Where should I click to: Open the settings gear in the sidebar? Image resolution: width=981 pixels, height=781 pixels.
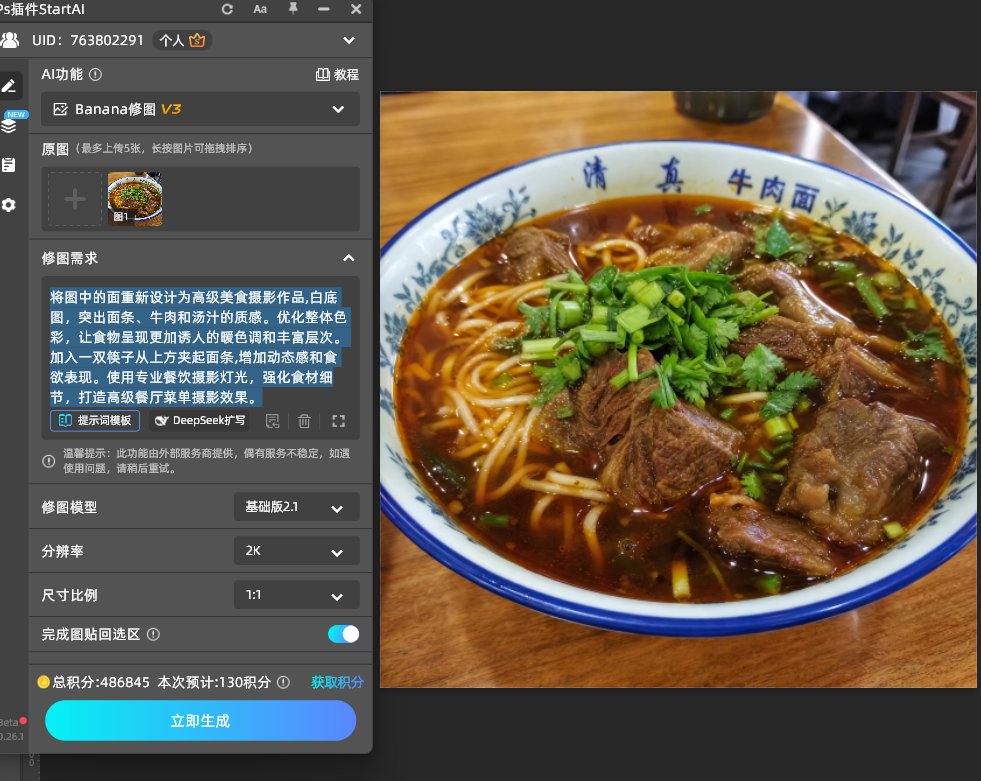click(9, 205)
